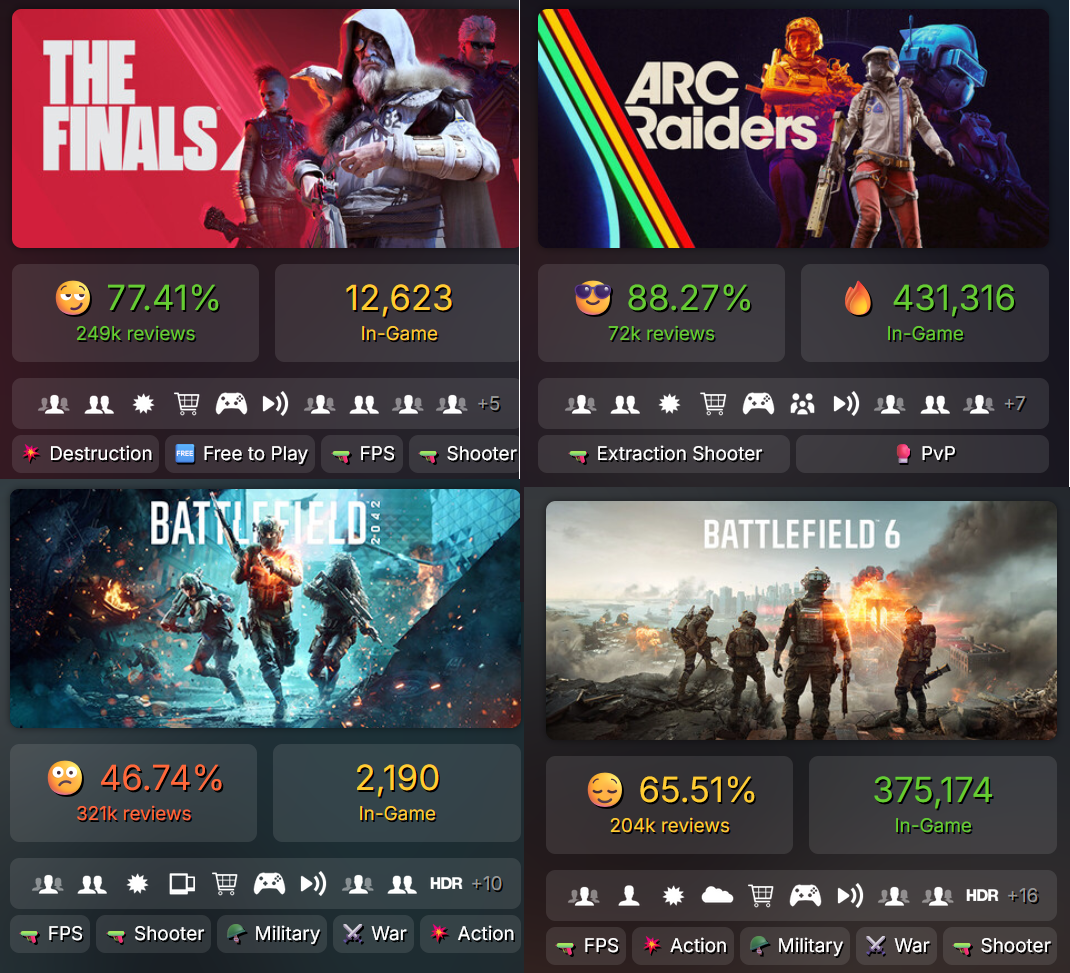Click the controller icon under ARC Raiders
This screenshot has height=973, width=1070.
point(758,404)
